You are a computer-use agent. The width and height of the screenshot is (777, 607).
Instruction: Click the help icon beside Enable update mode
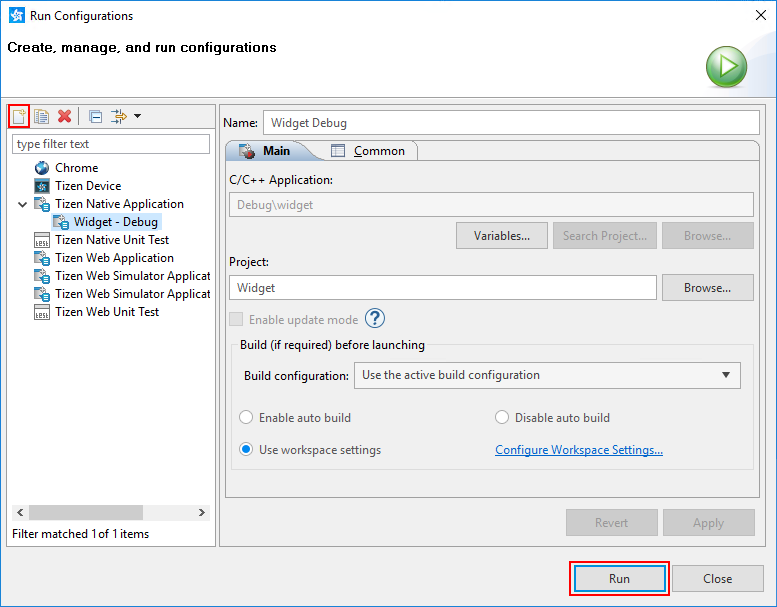pyautogui.click(x=375, y=319)
